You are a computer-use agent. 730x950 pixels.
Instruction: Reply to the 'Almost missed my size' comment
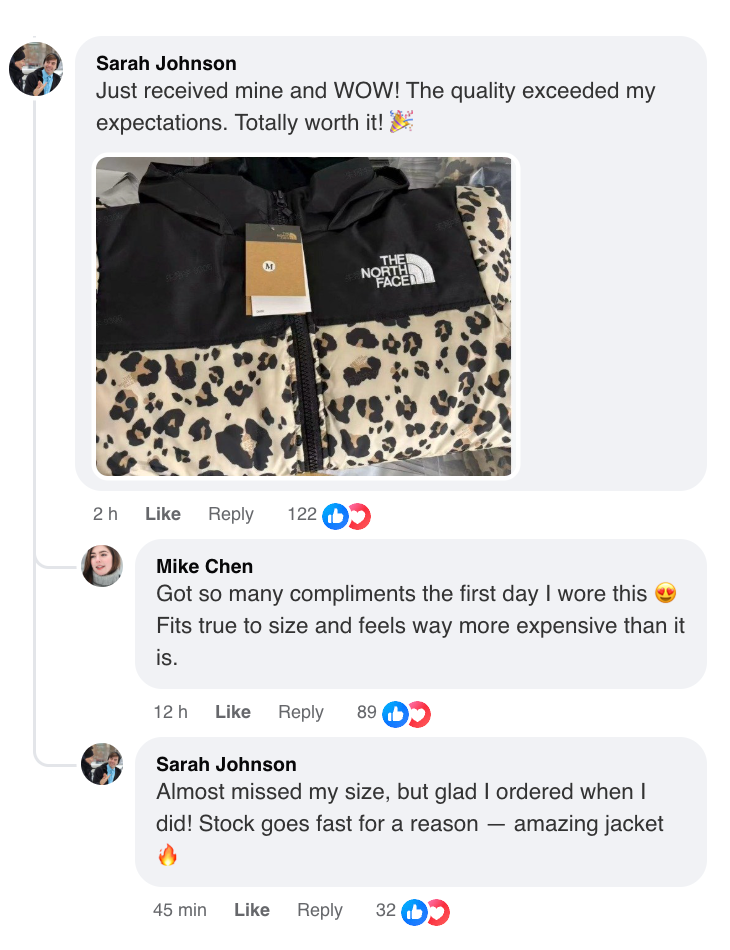click(320, 910)
